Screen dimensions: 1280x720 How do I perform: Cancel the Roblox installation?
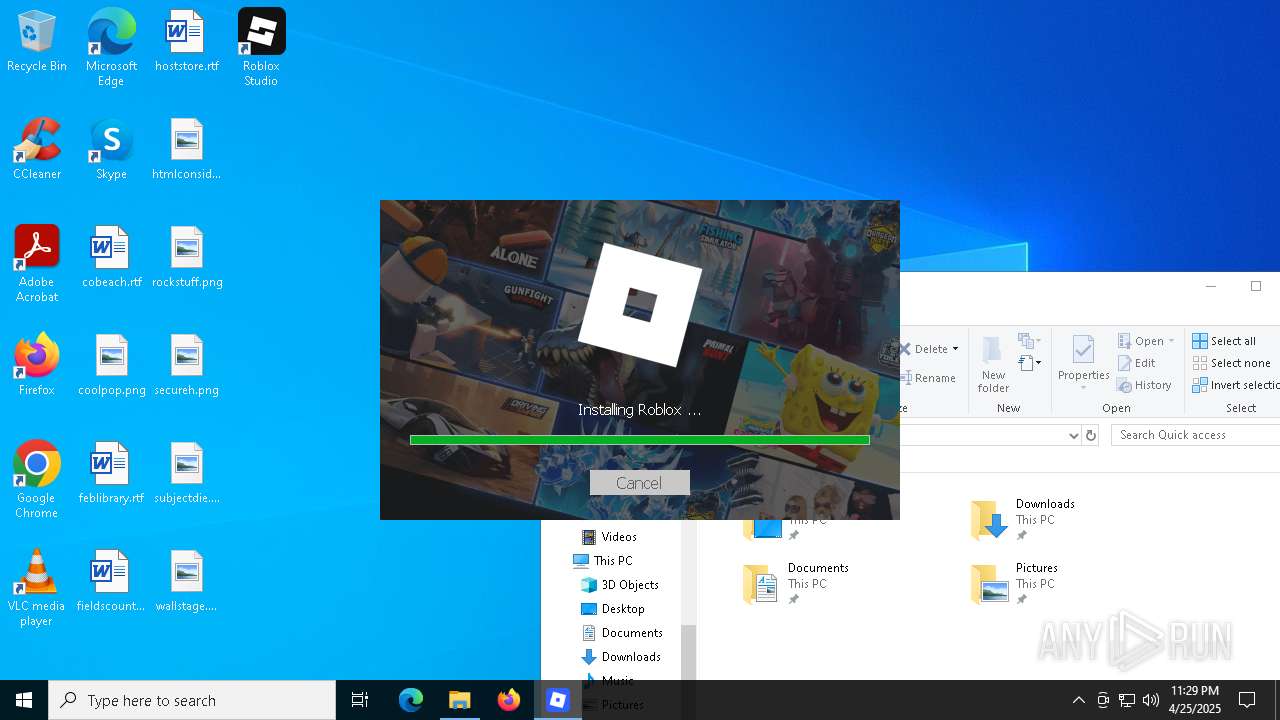639,483
